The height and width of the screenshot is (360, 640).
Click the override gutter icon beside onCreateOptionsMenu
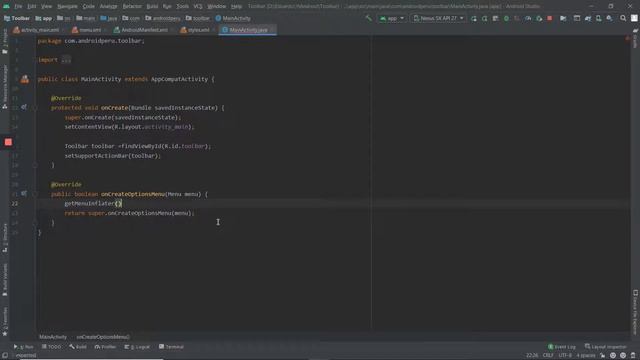point(24,193)
